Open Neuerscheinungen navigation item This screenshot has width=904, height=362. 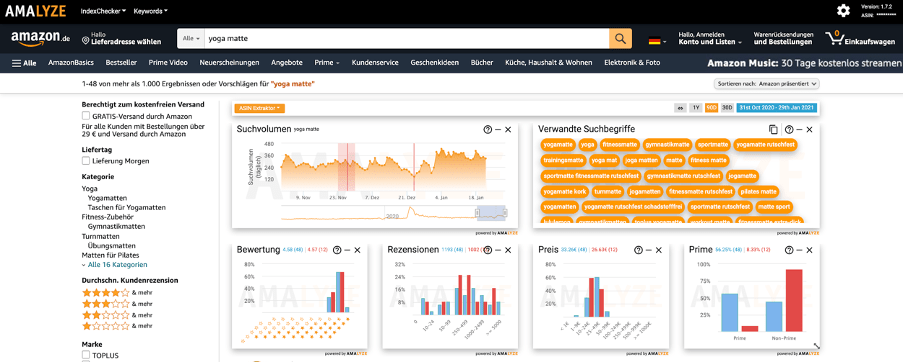[229, 63]
